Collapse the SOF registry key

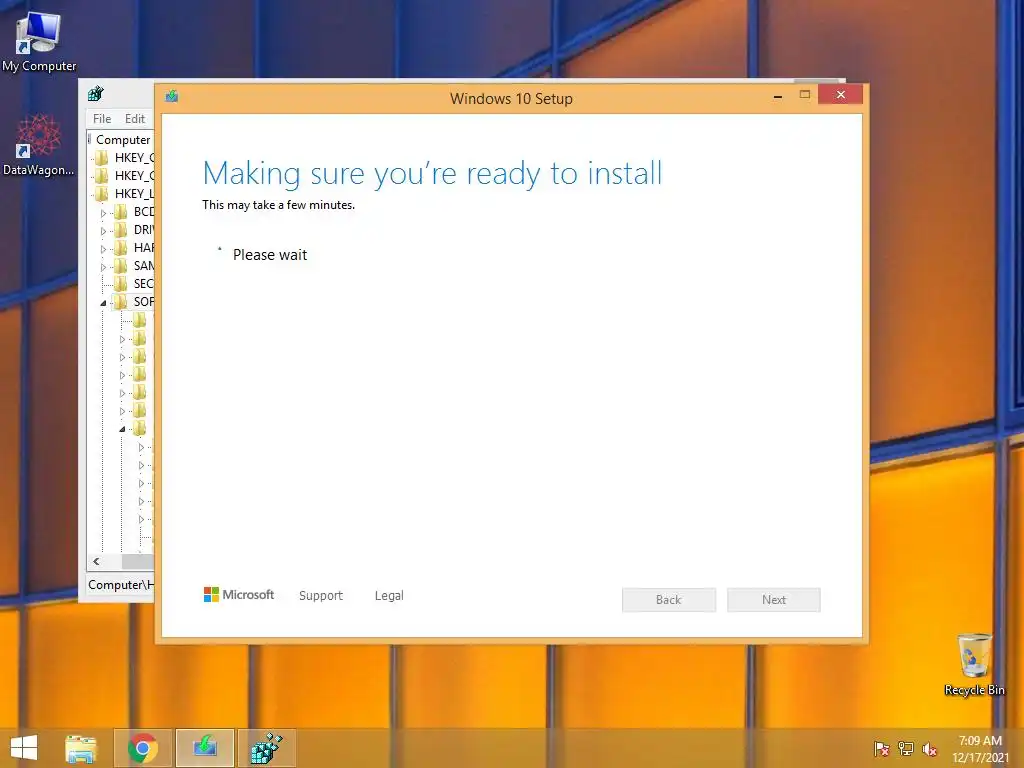[x=103, y=303]
